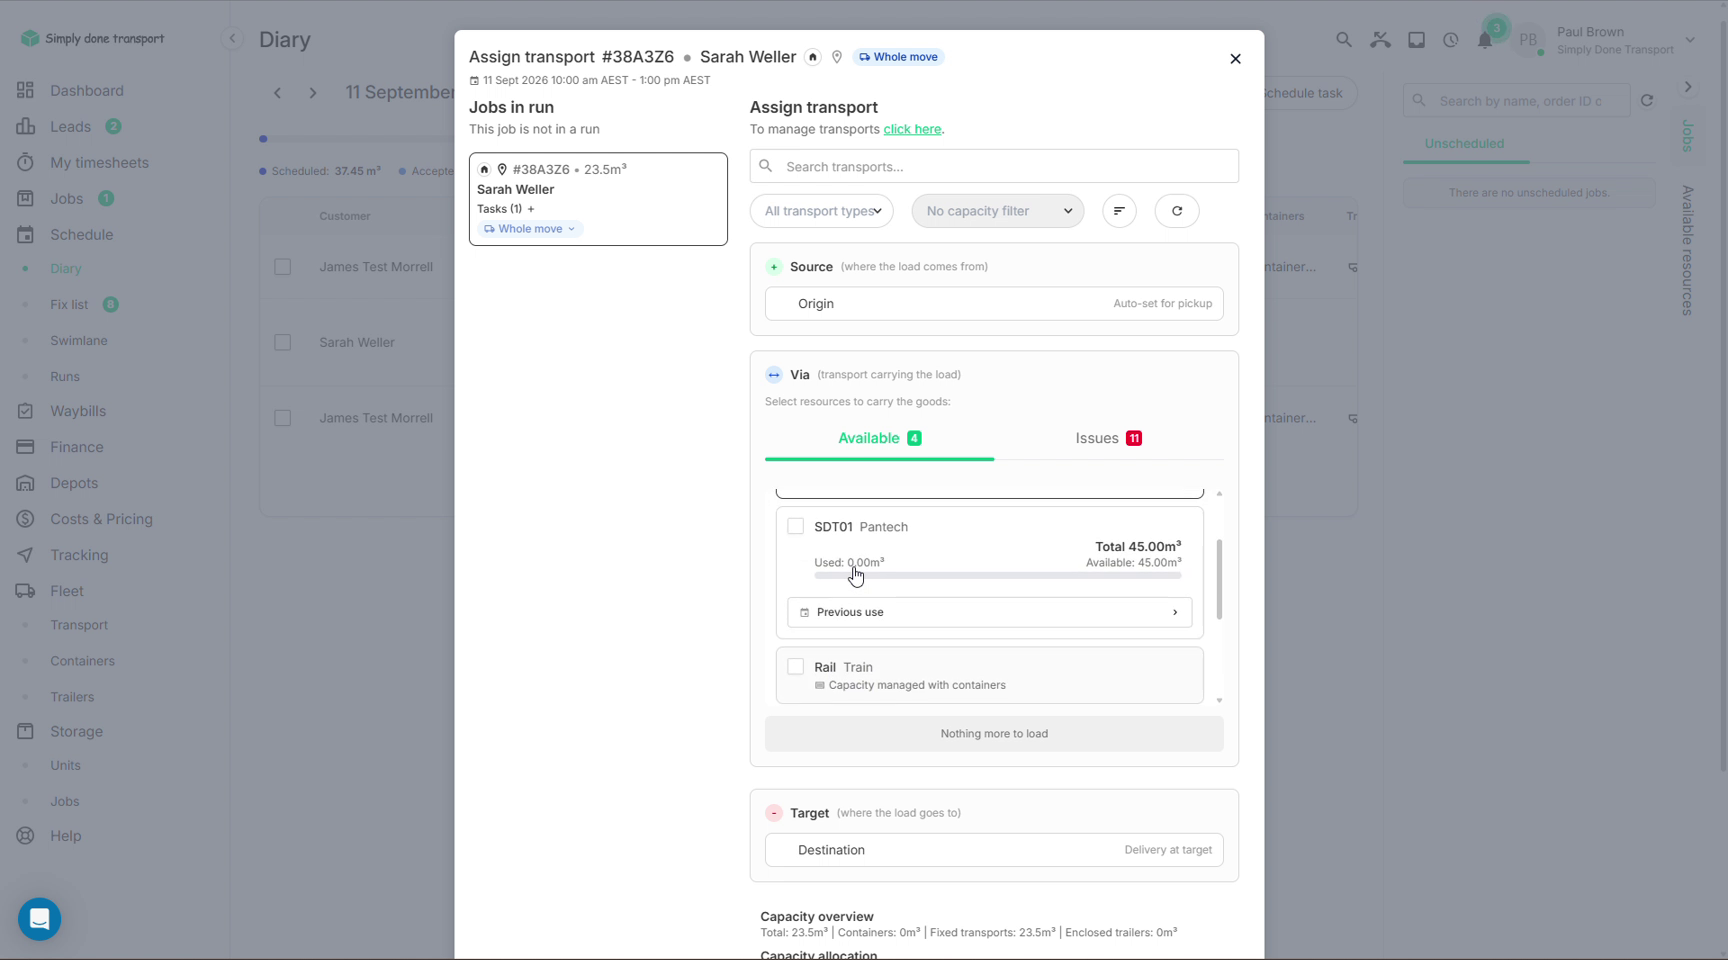
Task: Select first James Test Morrell row checkbox
Action: (x=283, y=267)
